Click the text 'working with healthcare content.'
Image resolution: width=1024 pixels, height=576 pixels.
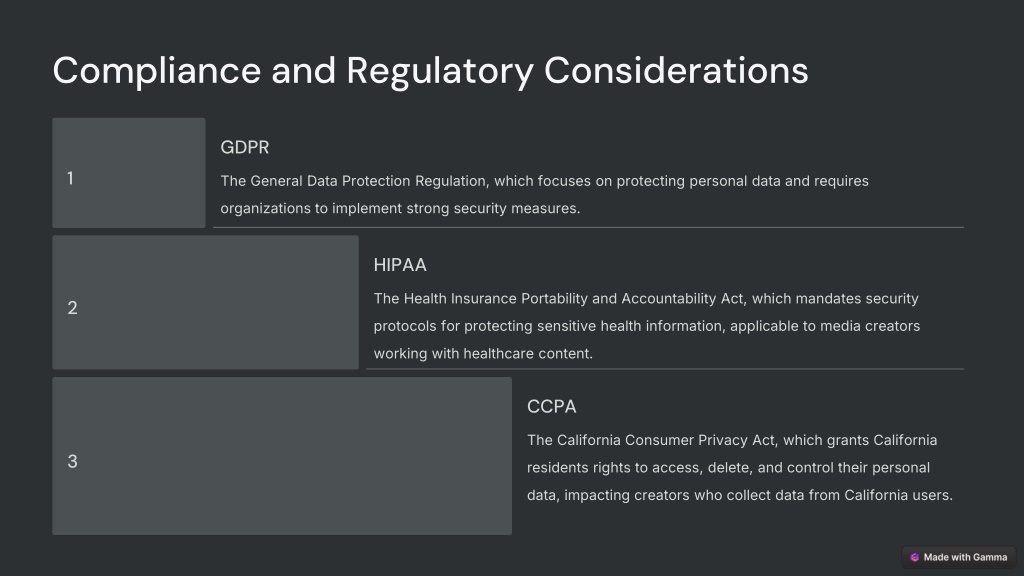[x=483, y=353]
